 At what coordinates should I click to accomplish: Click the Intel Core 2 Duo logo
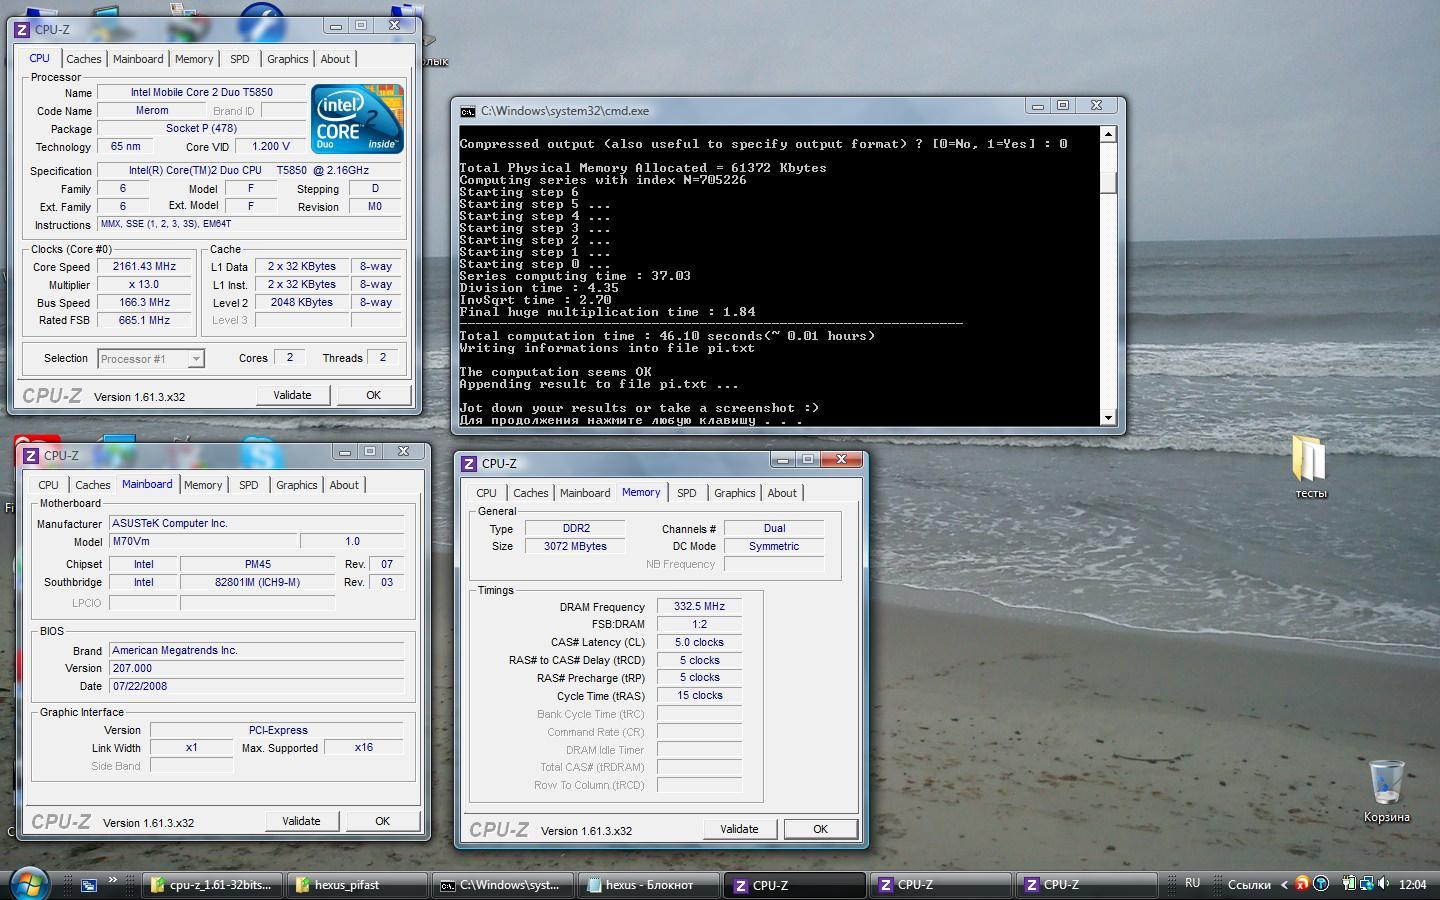coord(357,118)
